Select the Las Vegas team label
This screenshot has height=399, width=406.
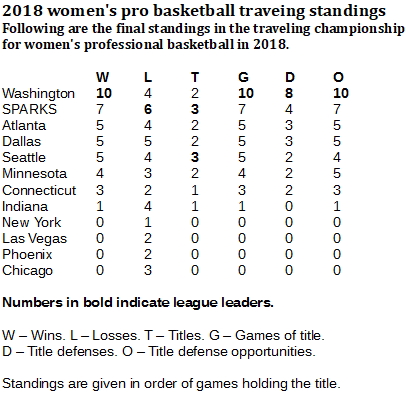34,239
